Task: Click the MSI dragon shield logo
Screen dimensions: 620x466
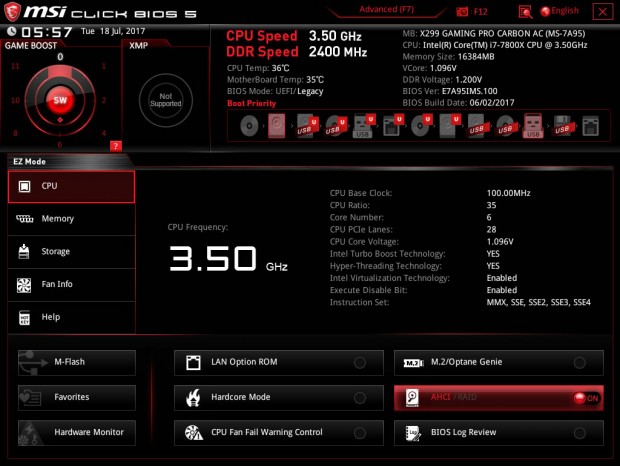Action: pyautogui.click(x=12, y=11)
